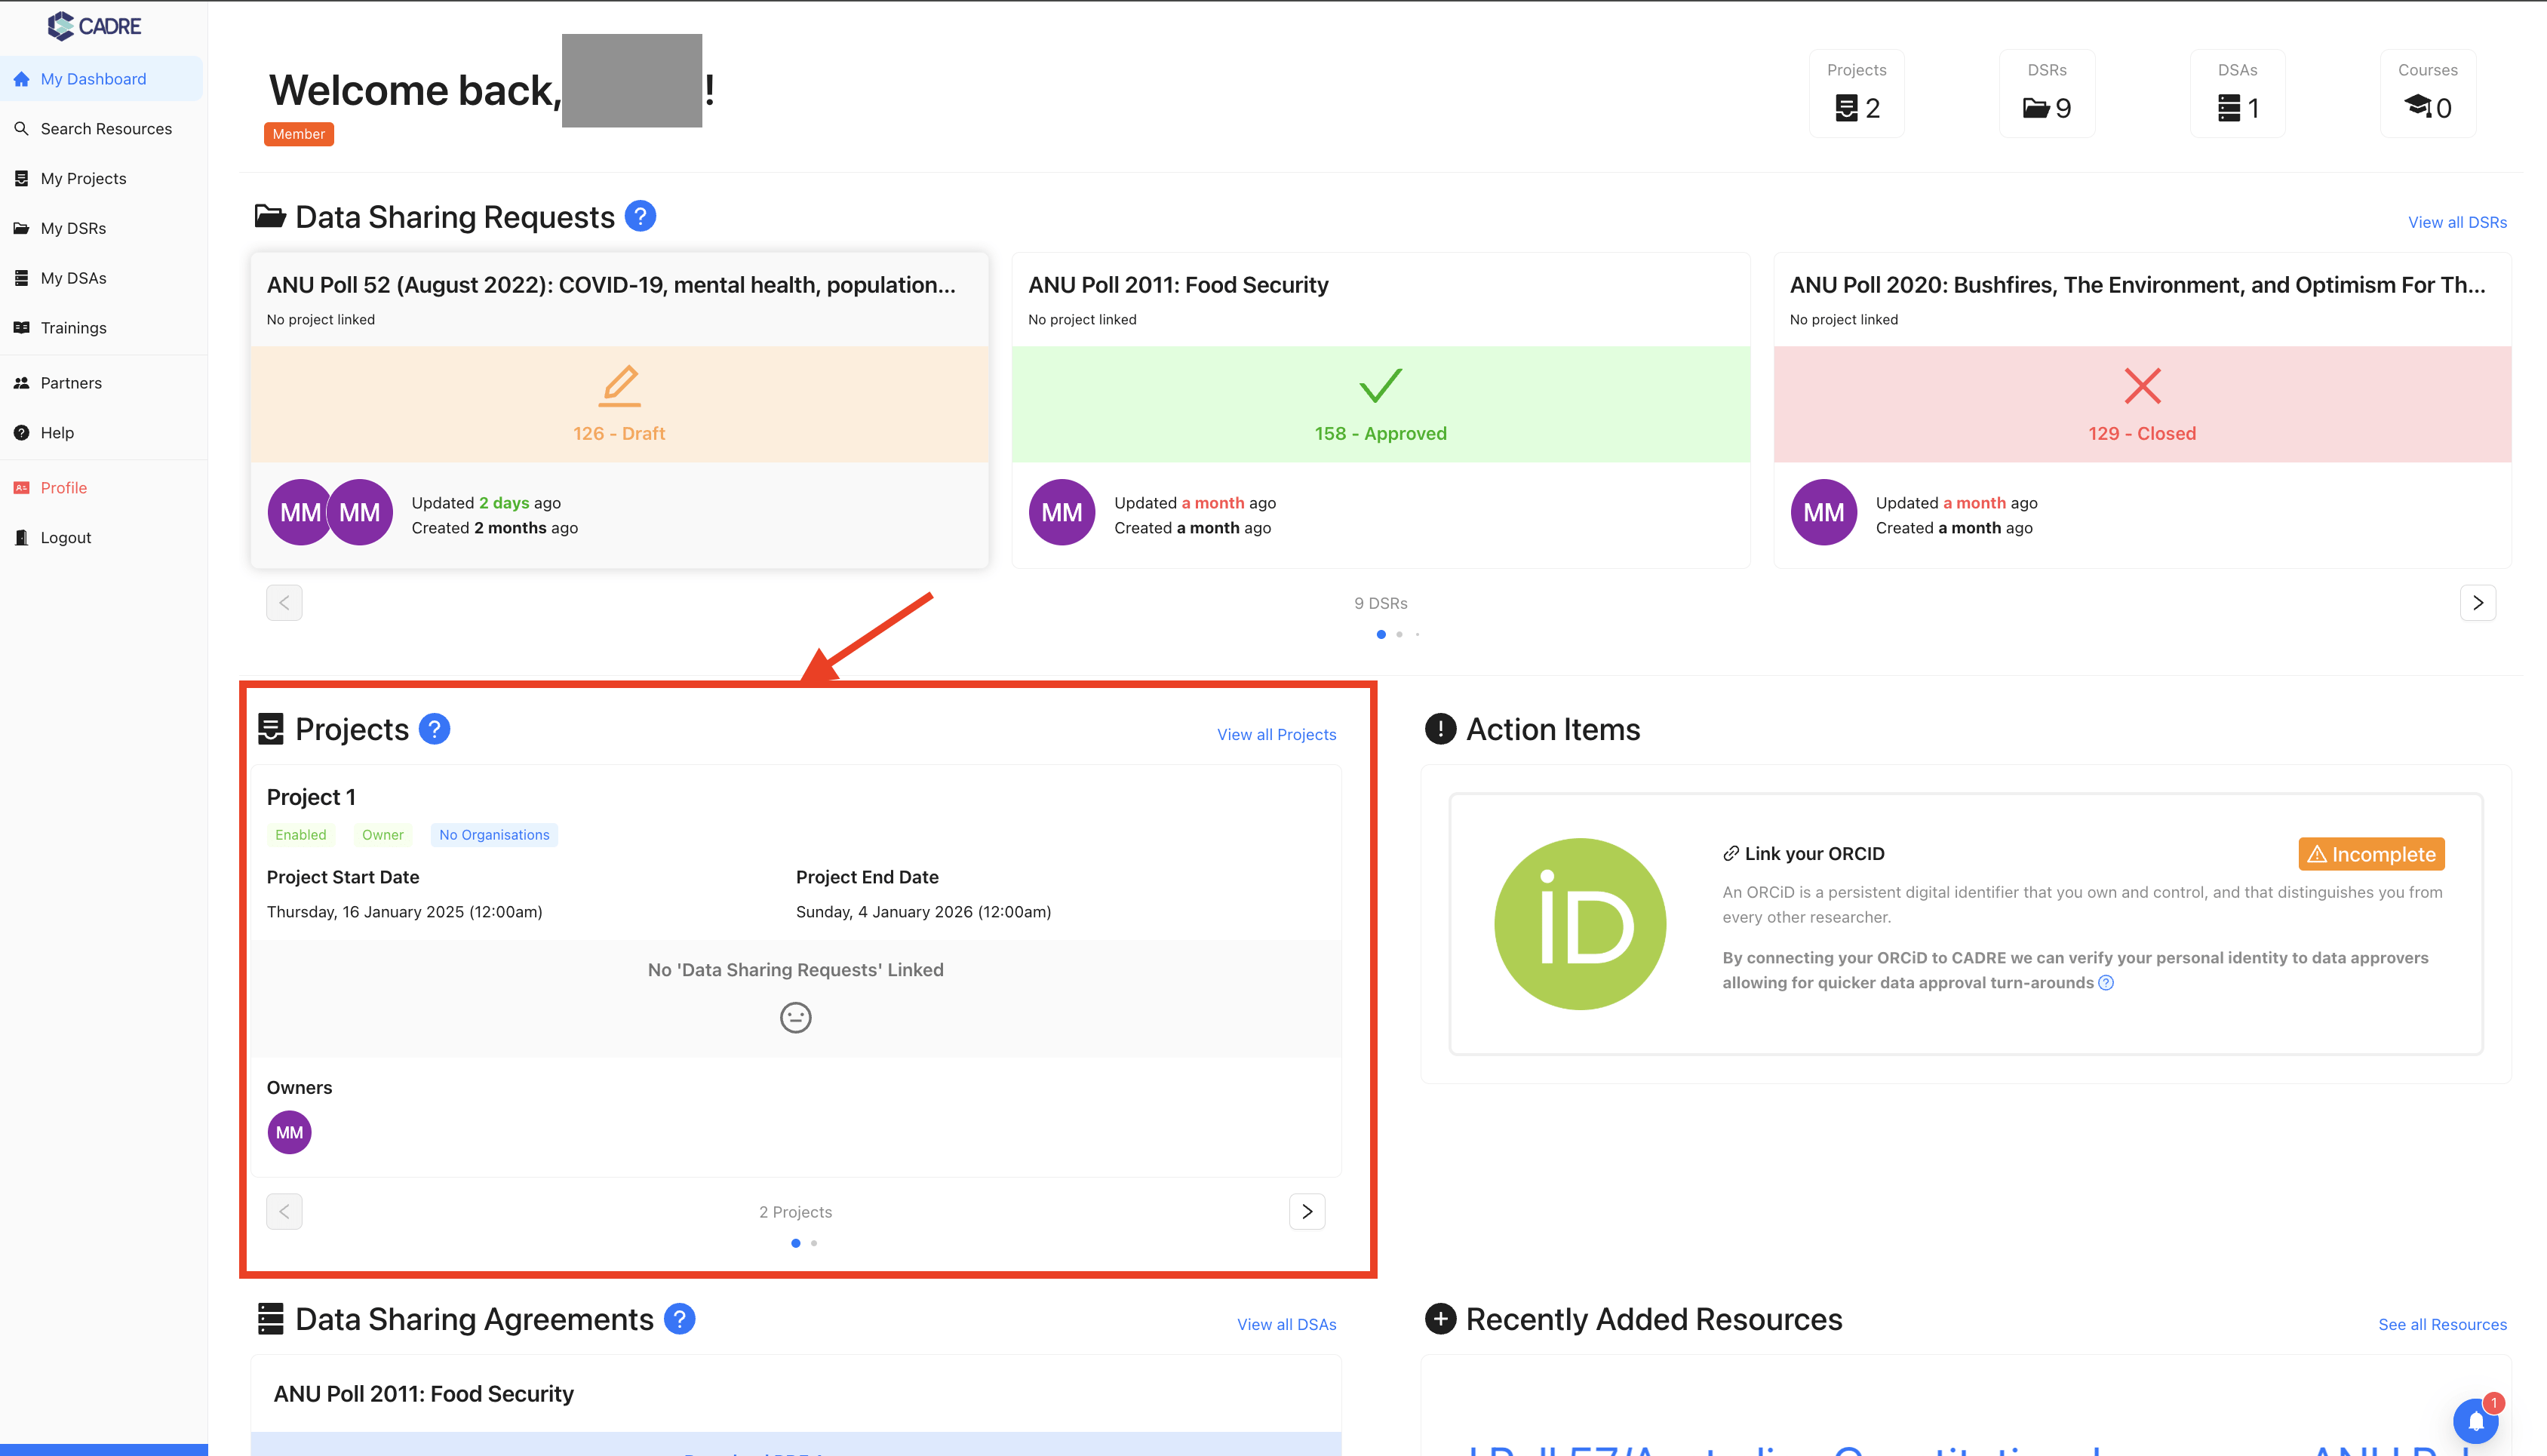Click the Data Sharing Agreements stack icon
This screenshot has width=2547, height=1456.
(270, 1319)
